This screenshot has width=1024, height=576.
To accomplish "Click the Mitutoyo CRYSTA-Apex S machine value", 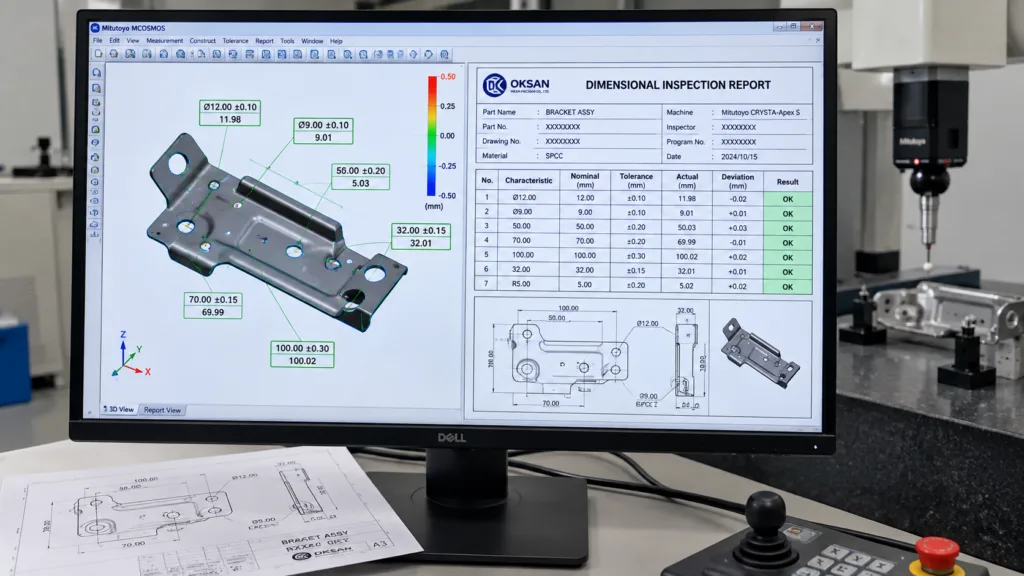I will pyautogui.click(x=760, y=112).
